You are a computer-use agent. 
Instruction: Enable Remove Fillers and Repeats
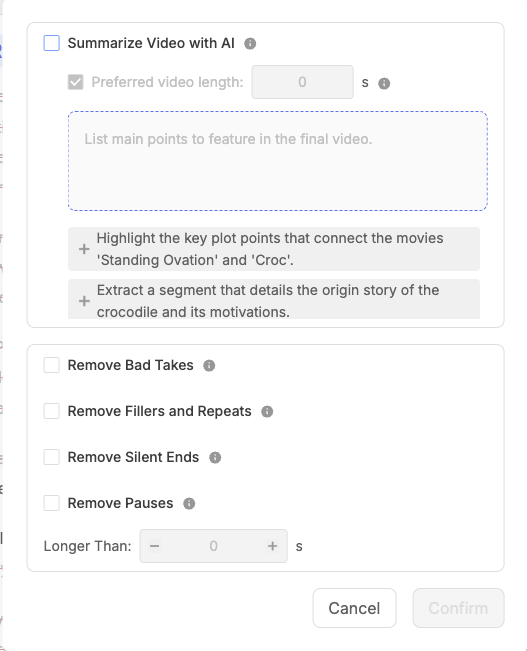tap(51, 411)
